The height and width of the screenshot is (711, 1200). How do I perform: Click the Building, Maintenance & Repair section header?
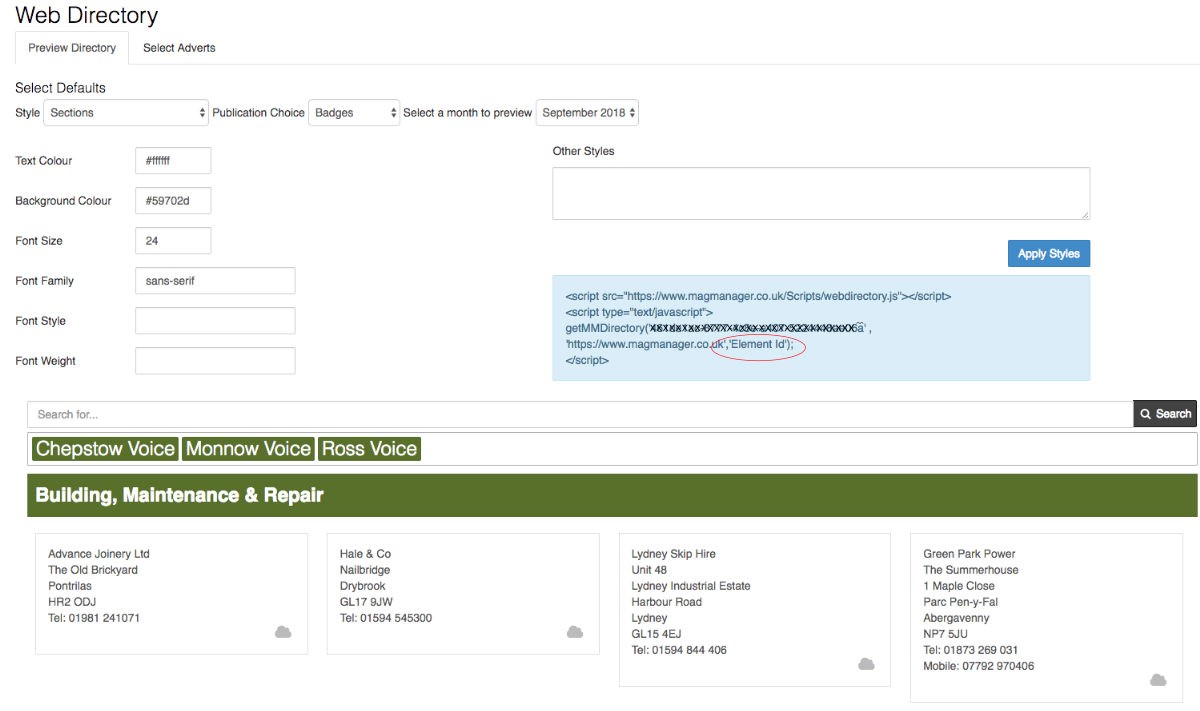coord(612,495)
